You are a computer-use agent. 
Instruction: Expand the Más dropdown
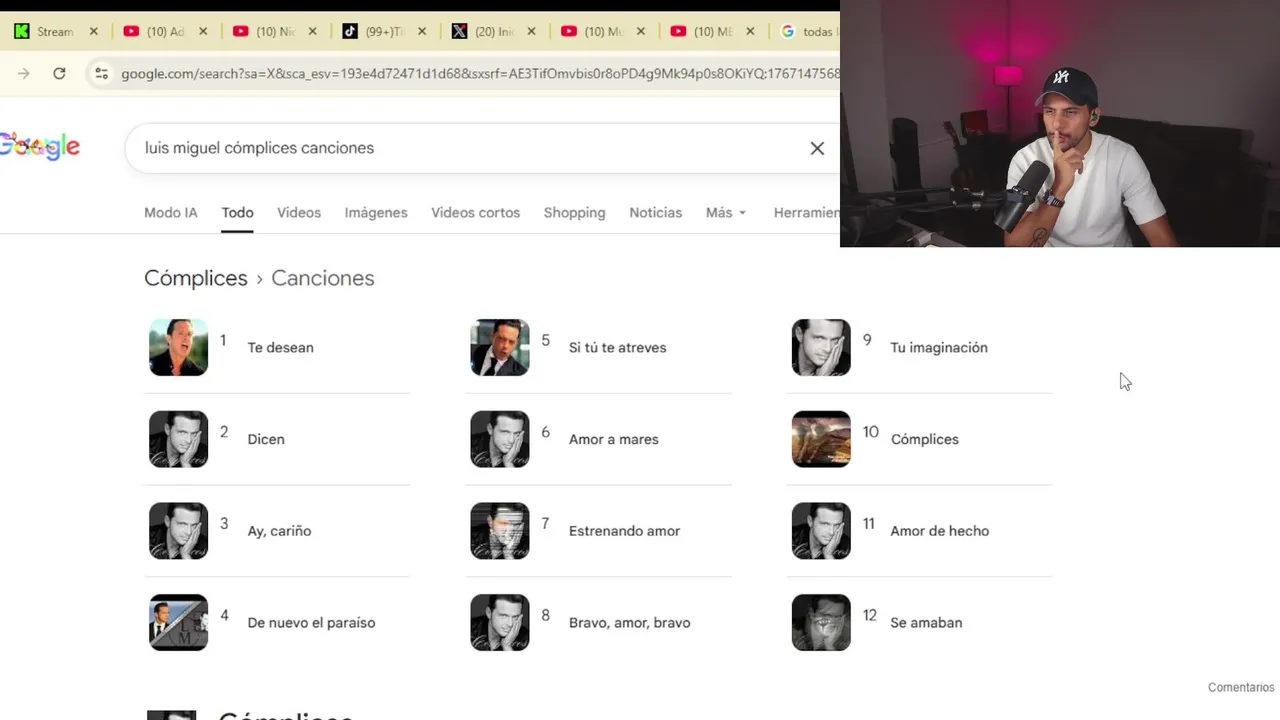click(x=726, y=213)
